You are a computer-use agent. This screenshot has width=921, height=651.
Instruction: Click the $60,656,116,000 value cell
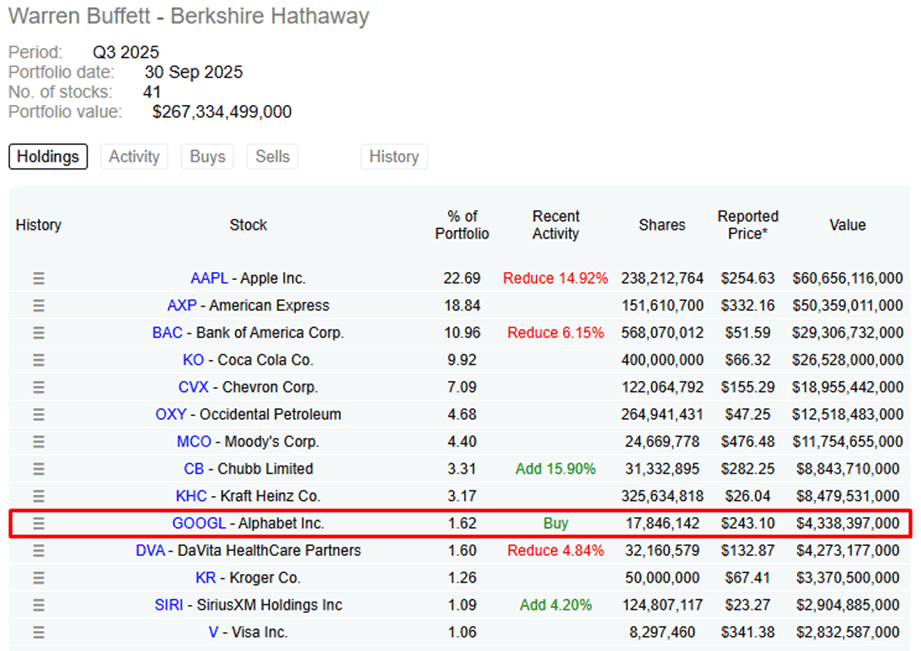click(x=848, y=278)
